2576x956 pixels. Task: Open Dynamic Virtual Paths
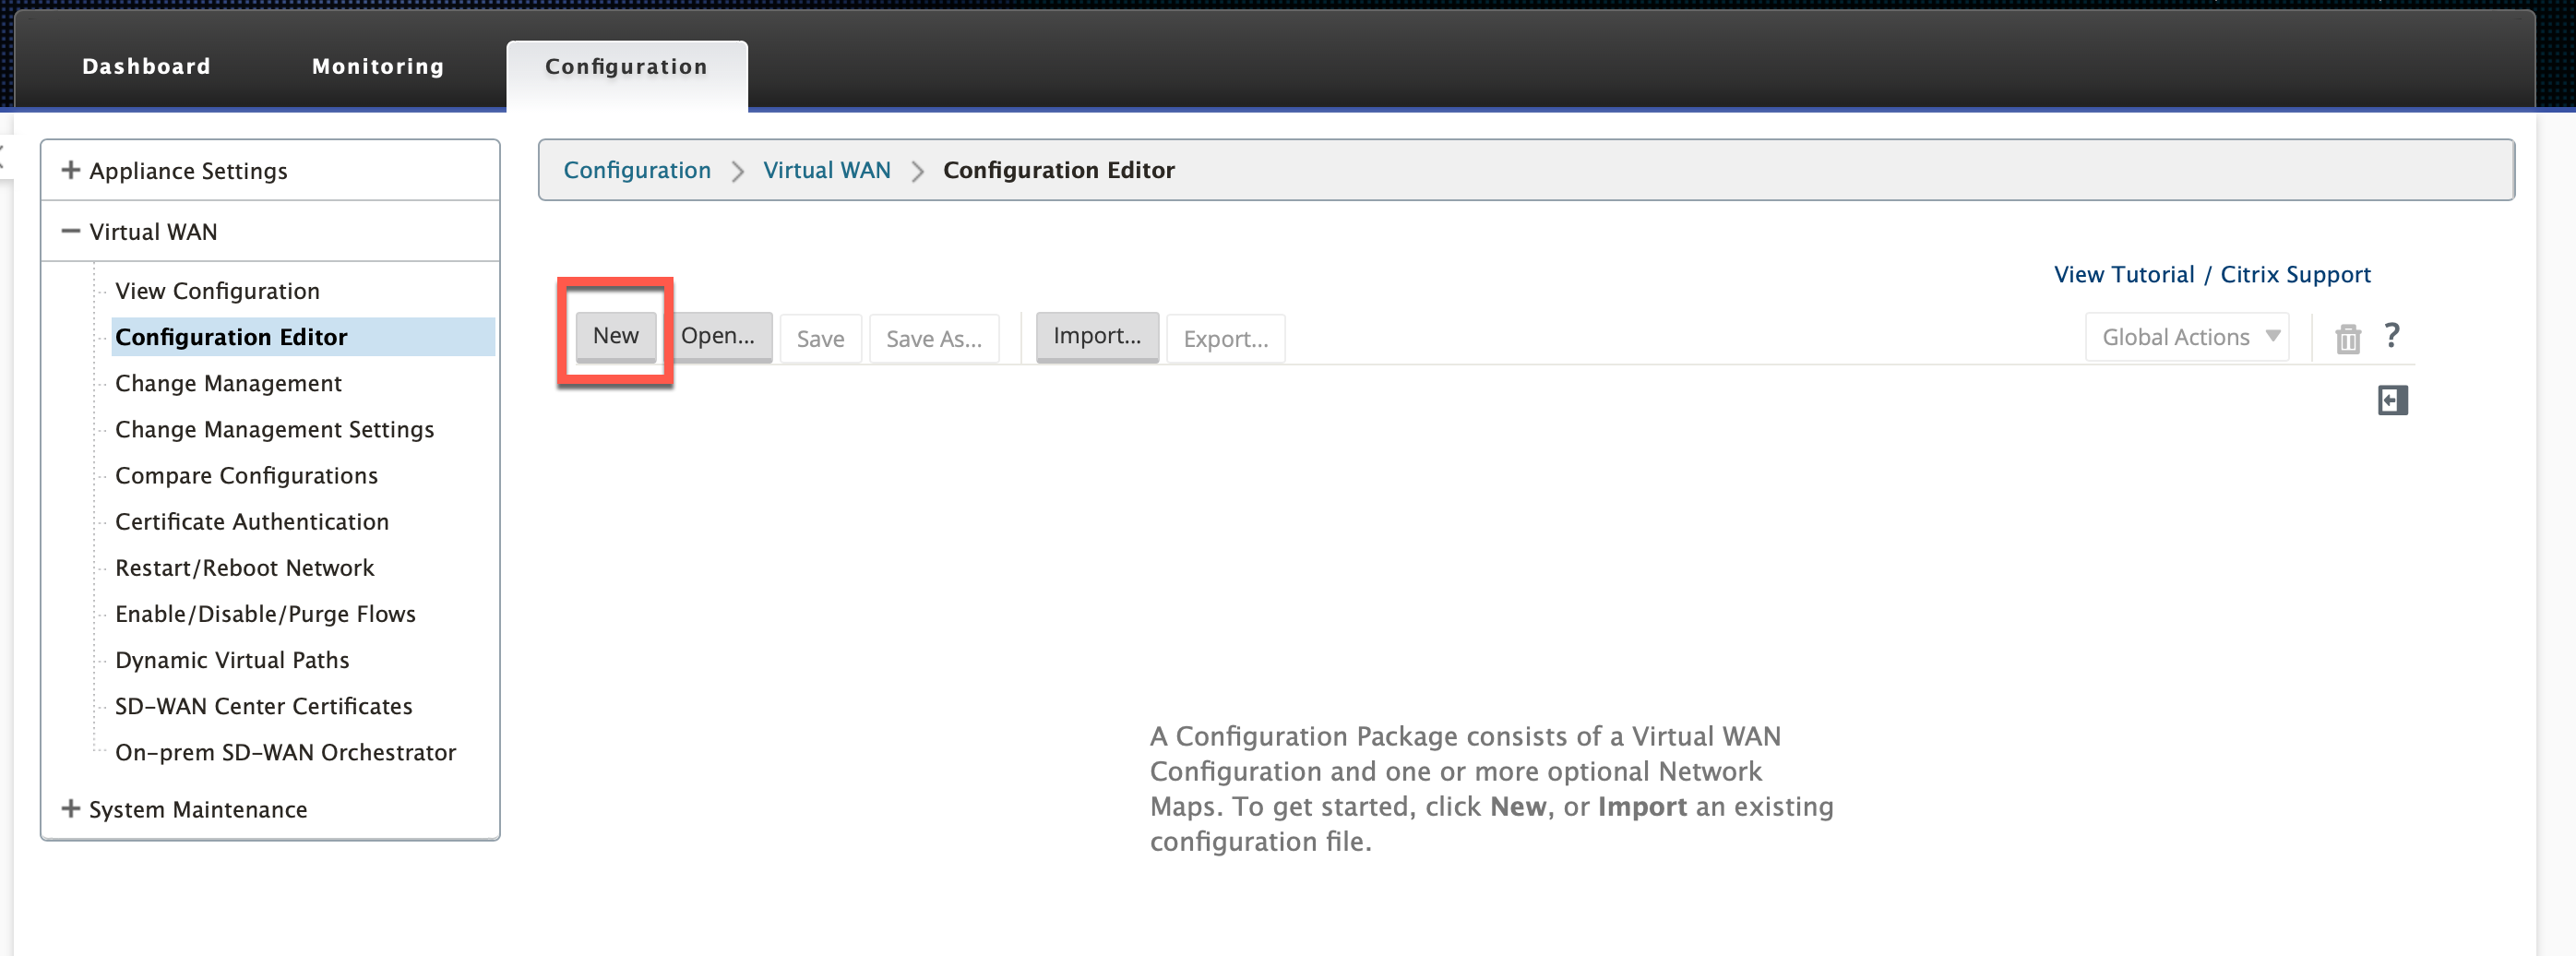tap(232, 660)
